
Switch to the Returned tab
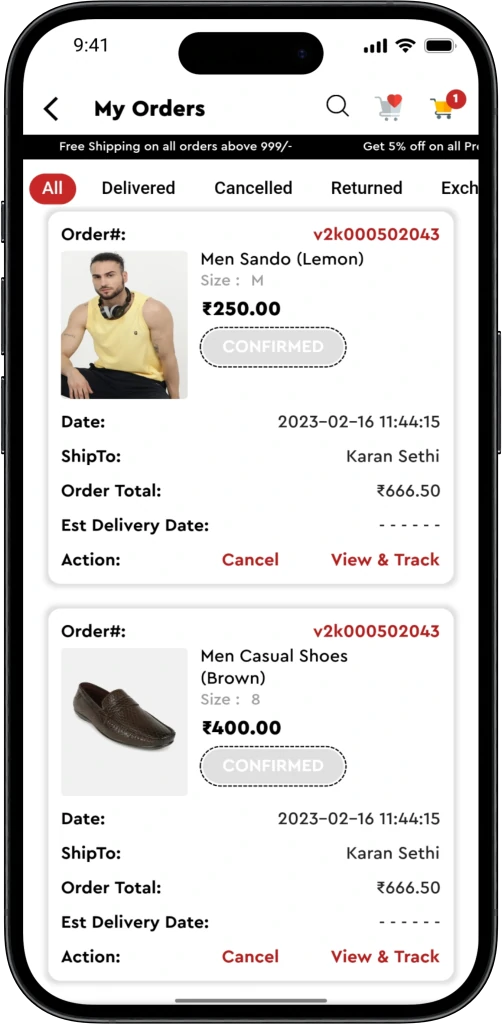pos(366,188)
